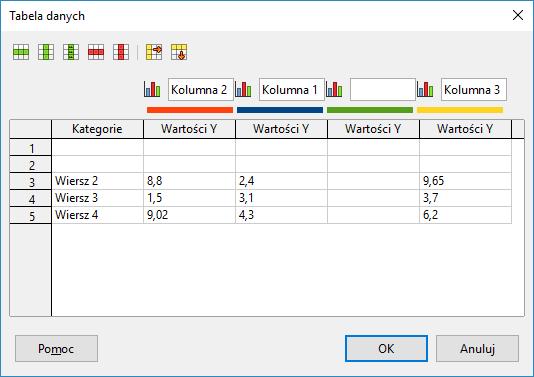Click the cell containing 3,1
Screen dimensions: 534x377
pyautogui.click(x=281, y=198)
